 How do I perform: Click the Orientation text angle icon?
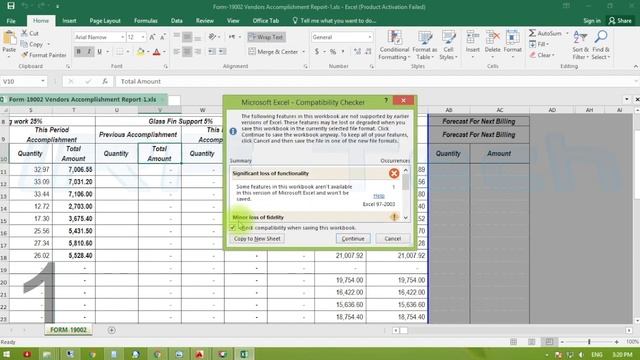click(x=212, y=37)
